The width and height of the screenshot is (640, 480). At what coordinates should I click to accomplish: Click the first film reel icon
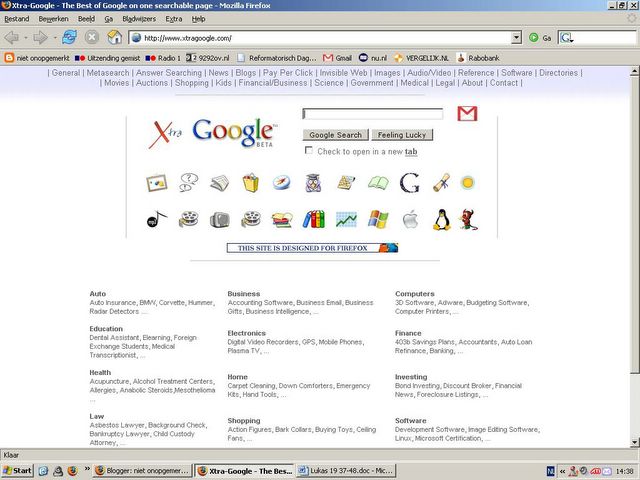189,219
